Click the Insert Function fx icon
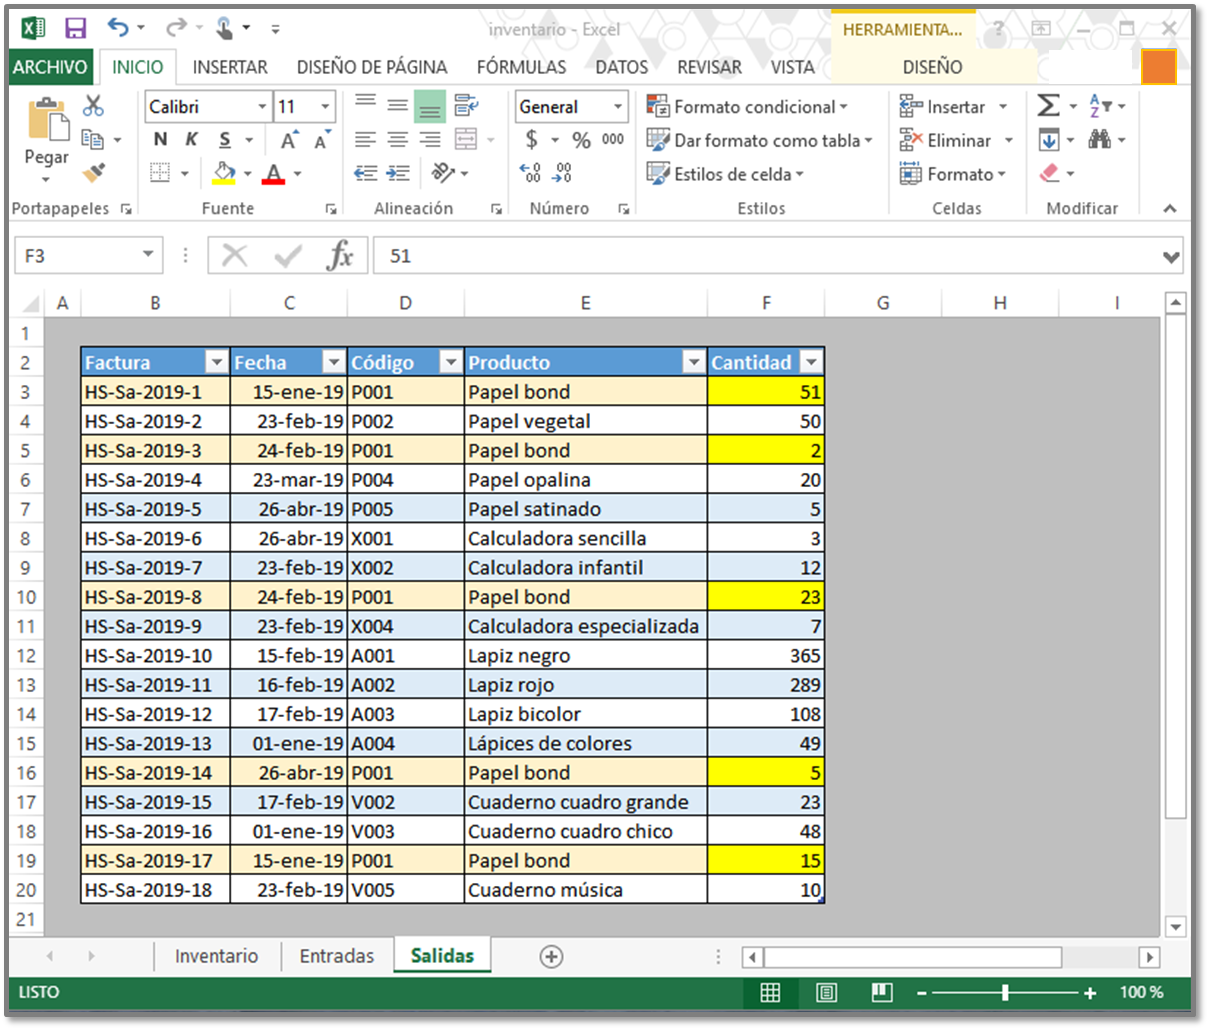Viewport: 1209px width, 1030px height. pos(340,256)
